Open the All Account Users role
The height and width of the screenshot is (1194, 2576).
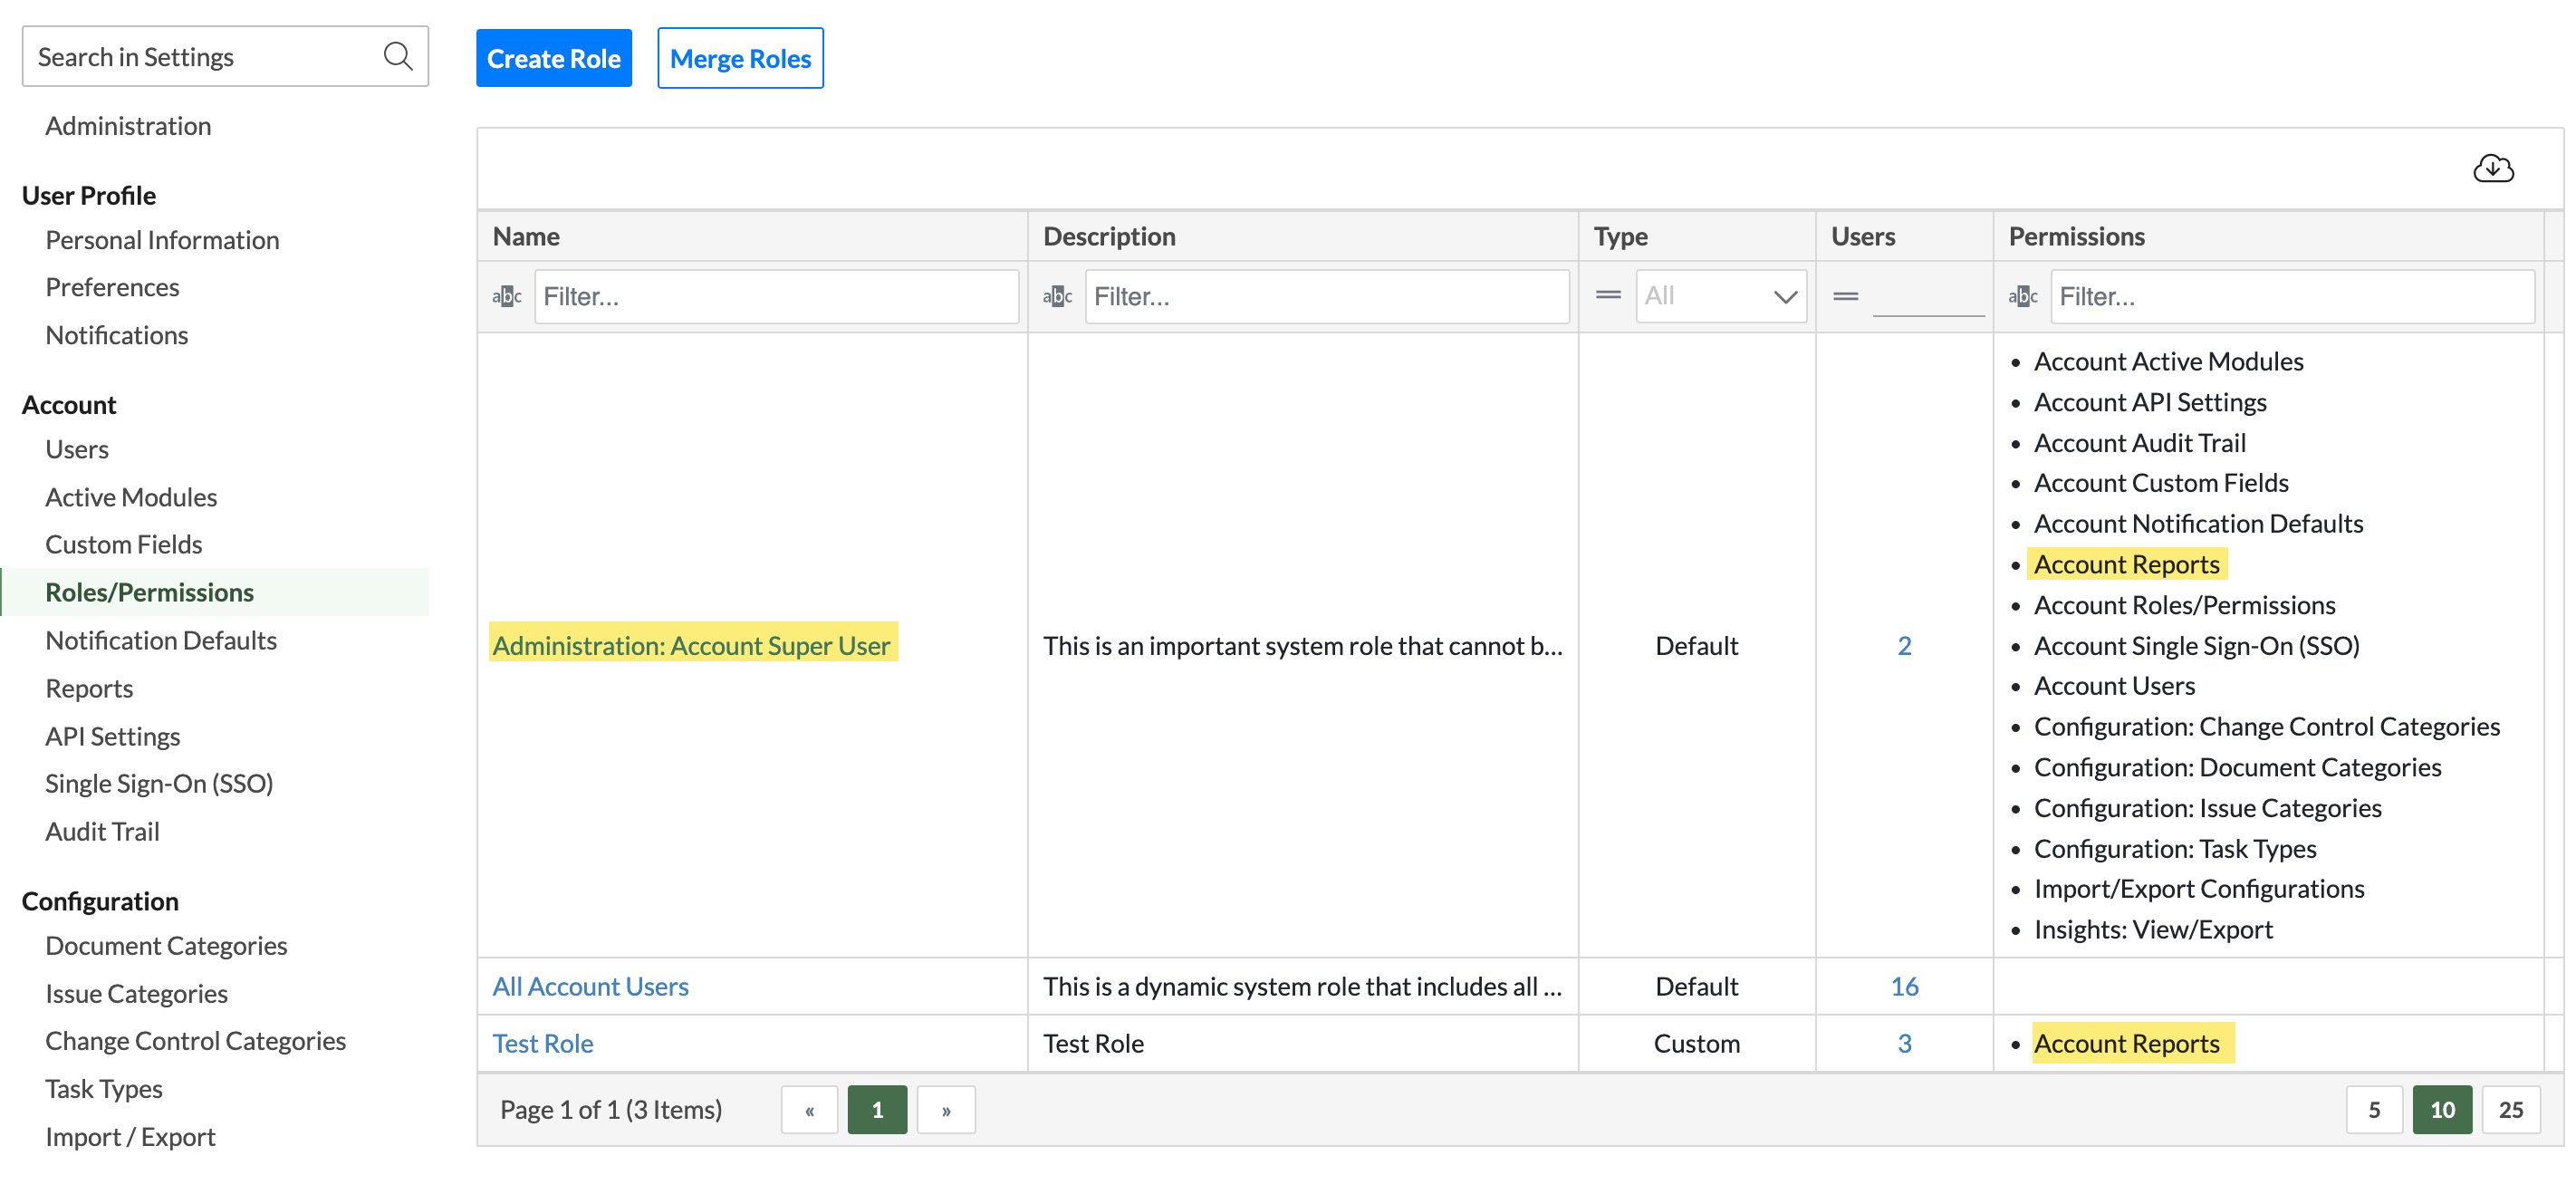(590, 986)
